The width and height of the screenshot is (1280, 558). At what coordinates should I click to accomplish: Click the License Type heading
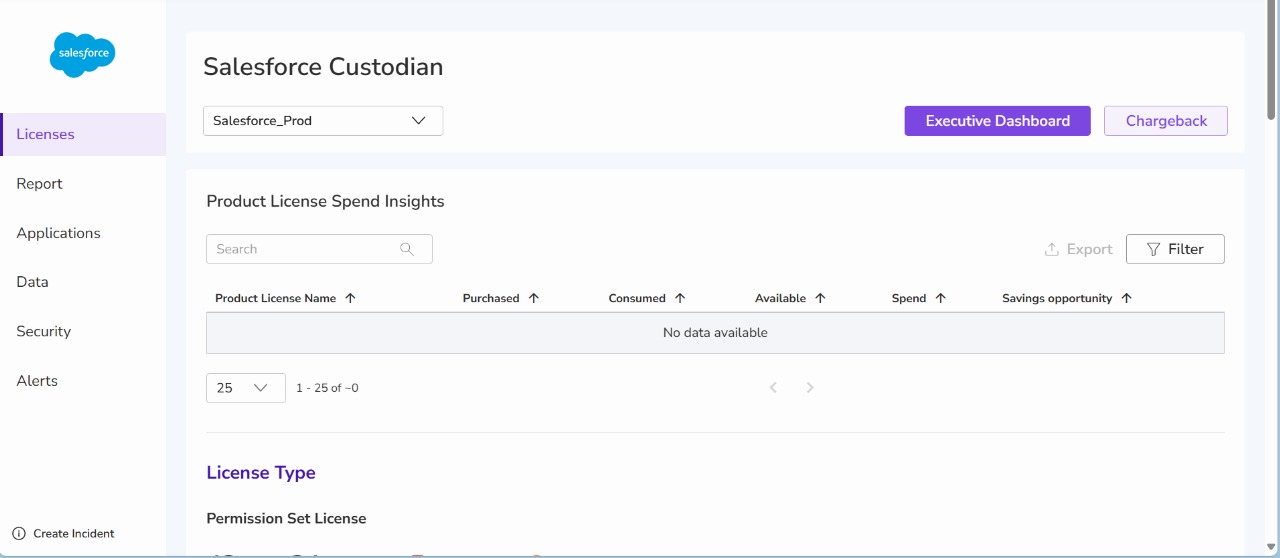261,473
